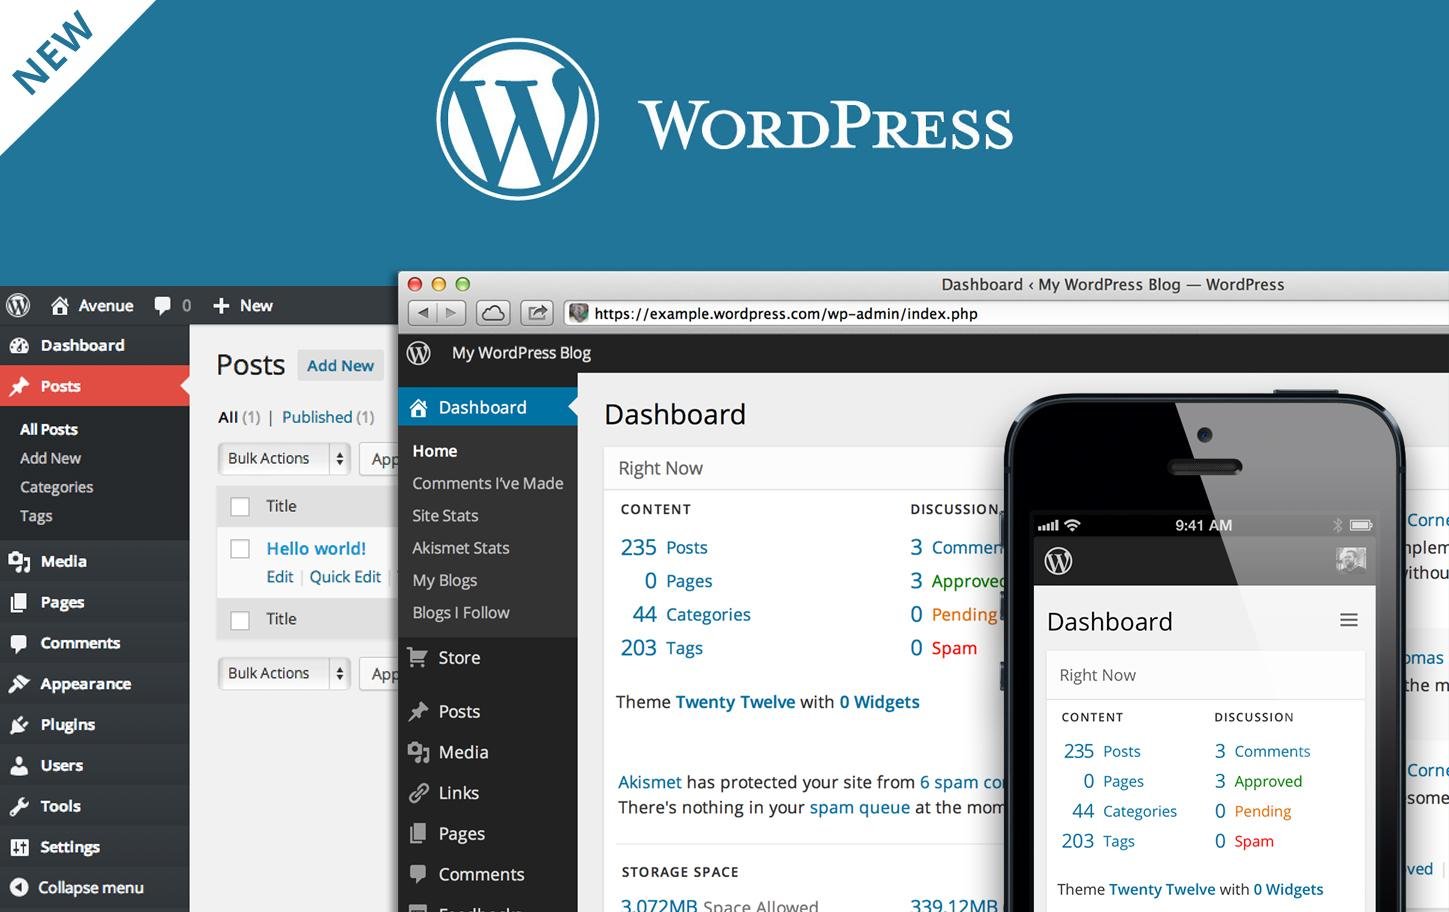Viewport: 1449px width, 912px height.
Task: Click the Share button in the browser toolbar
Action: (538, 313)
